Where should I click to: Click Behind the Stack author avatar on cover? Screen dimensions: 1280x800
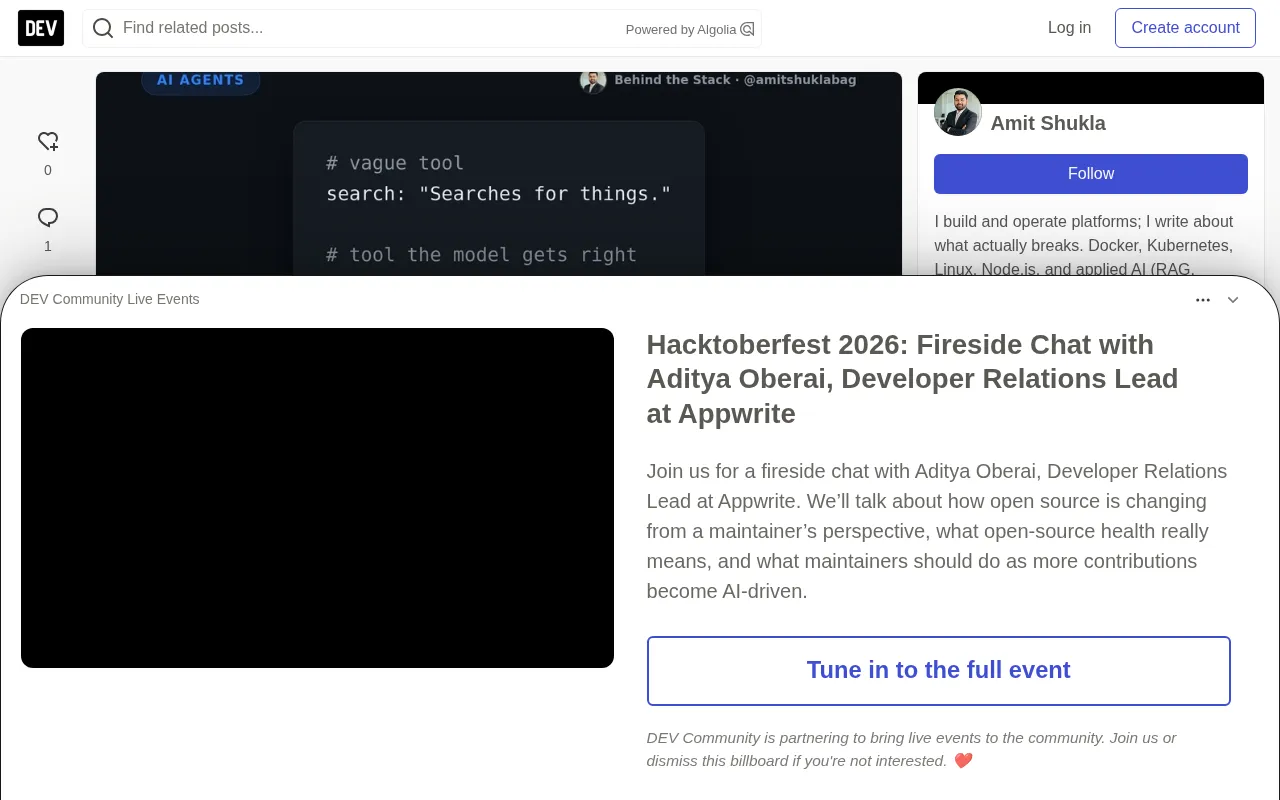pyautogui.click(x=593, y=81)
